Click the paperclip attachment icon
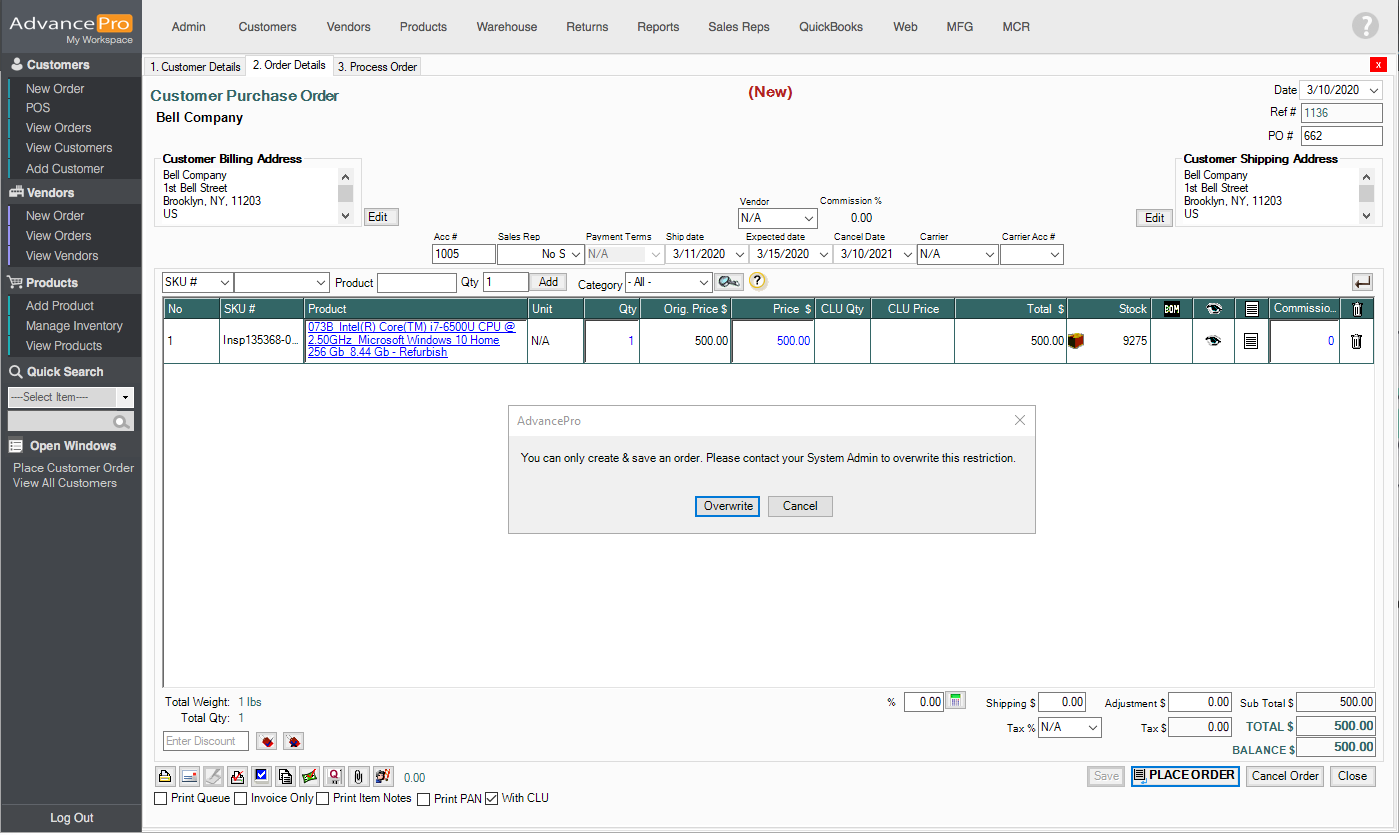The height and width of the screenshot is (835, 1399). 359,776
